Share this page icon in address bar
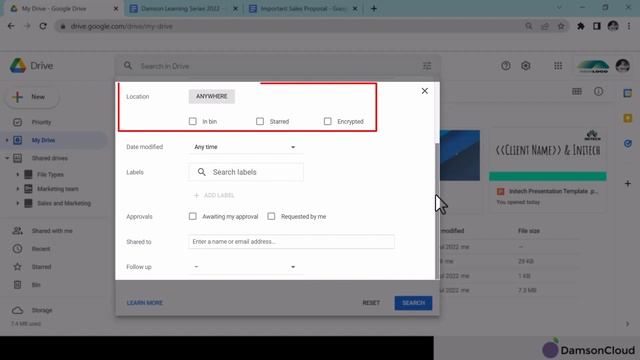The width and height of the screenshot is (640, 360). coord(545,26)
